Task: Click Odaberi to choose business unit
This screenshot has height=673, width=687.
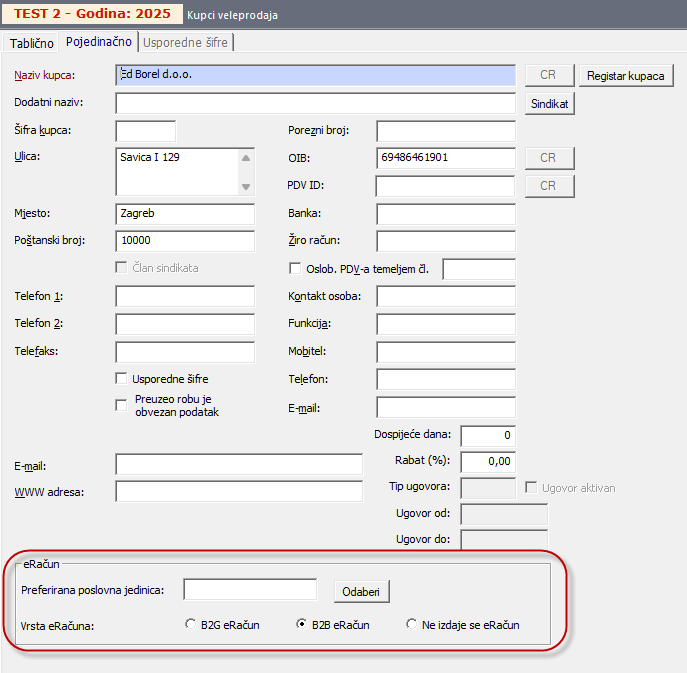Action: coord(361,591)
